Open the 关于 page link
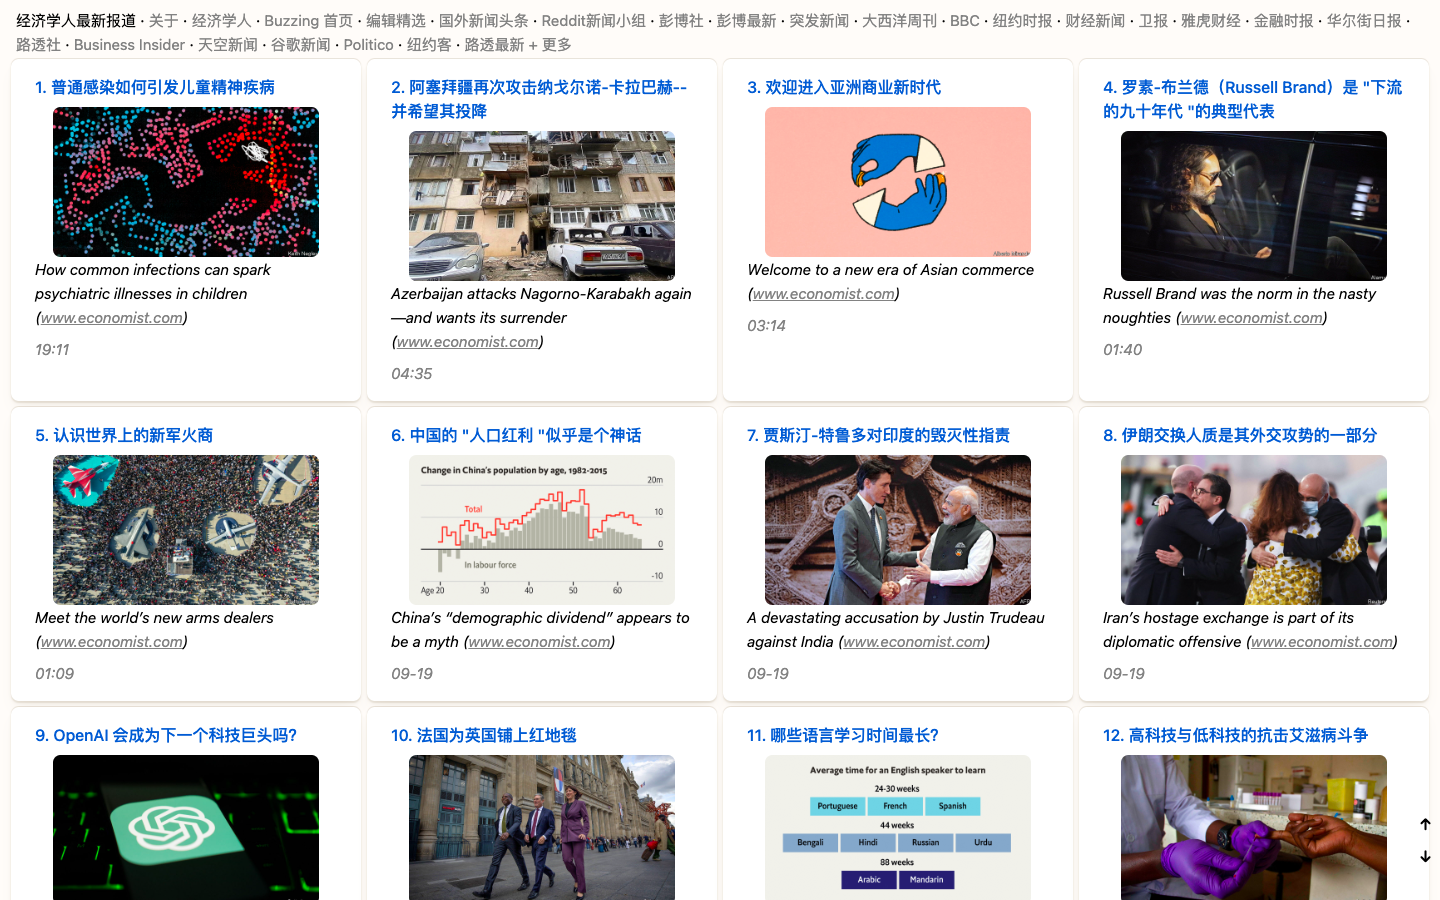Screen dimensions: 1440x900 click(x=164, y=20)
